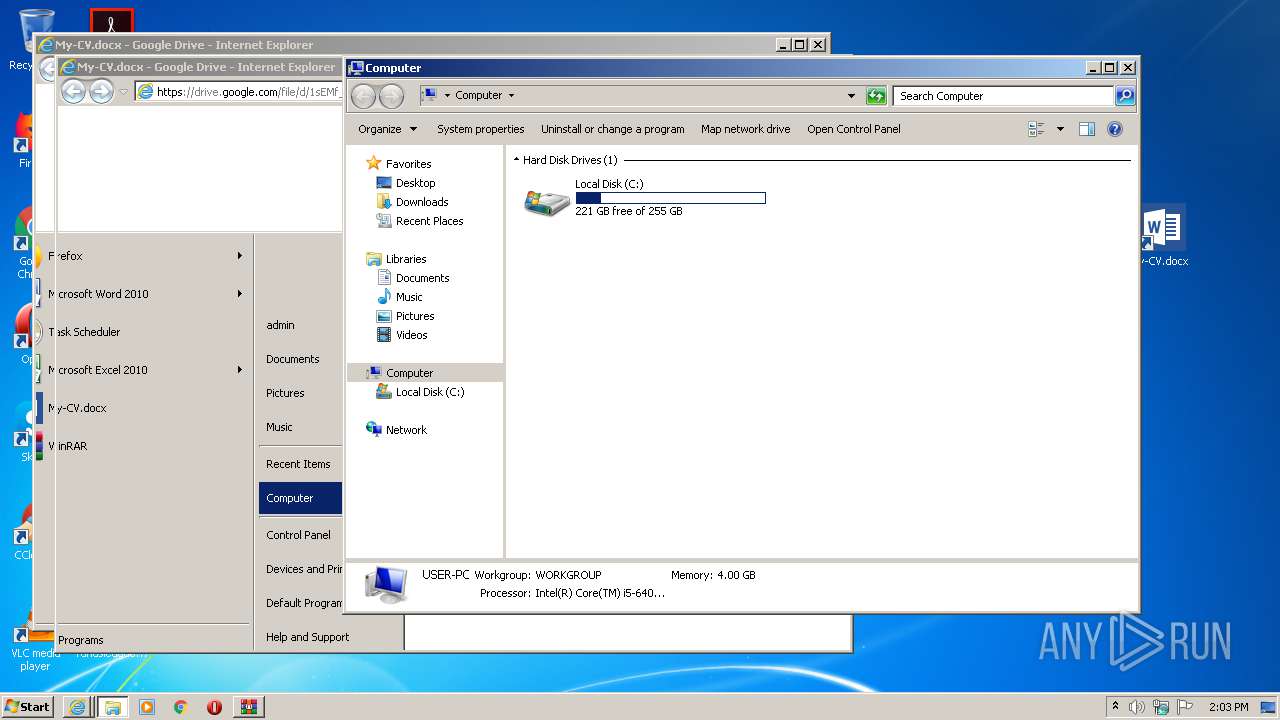Click Internet Explorer icon on taskbar

(x=77, y=707)
